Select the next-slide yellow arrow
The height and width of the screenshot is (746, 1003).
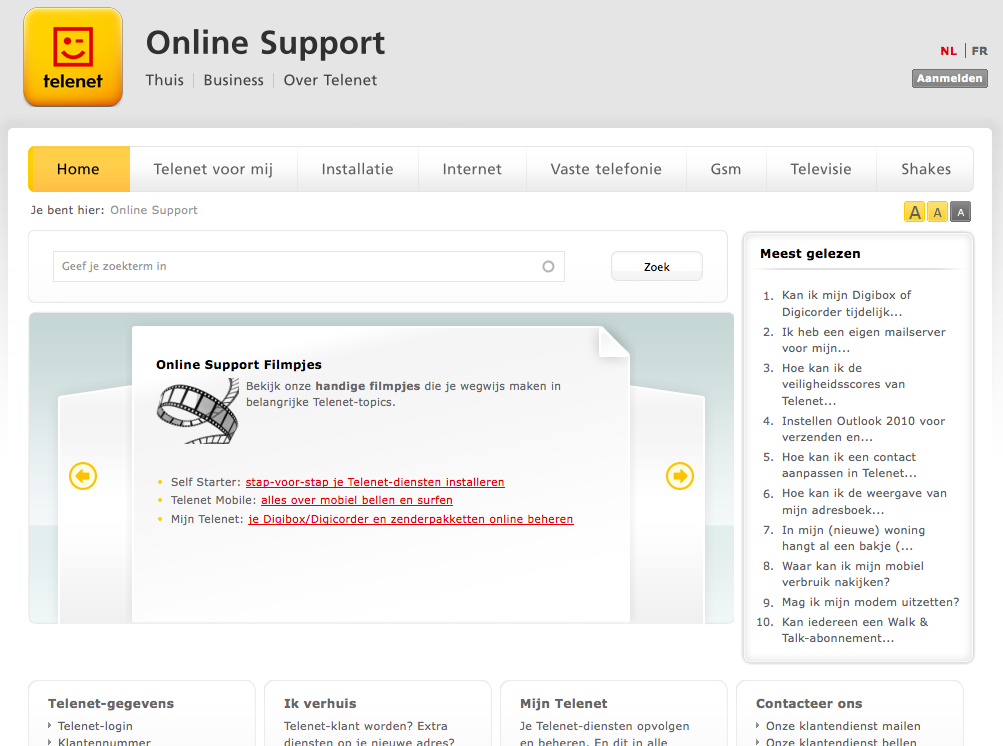point(680,476)
